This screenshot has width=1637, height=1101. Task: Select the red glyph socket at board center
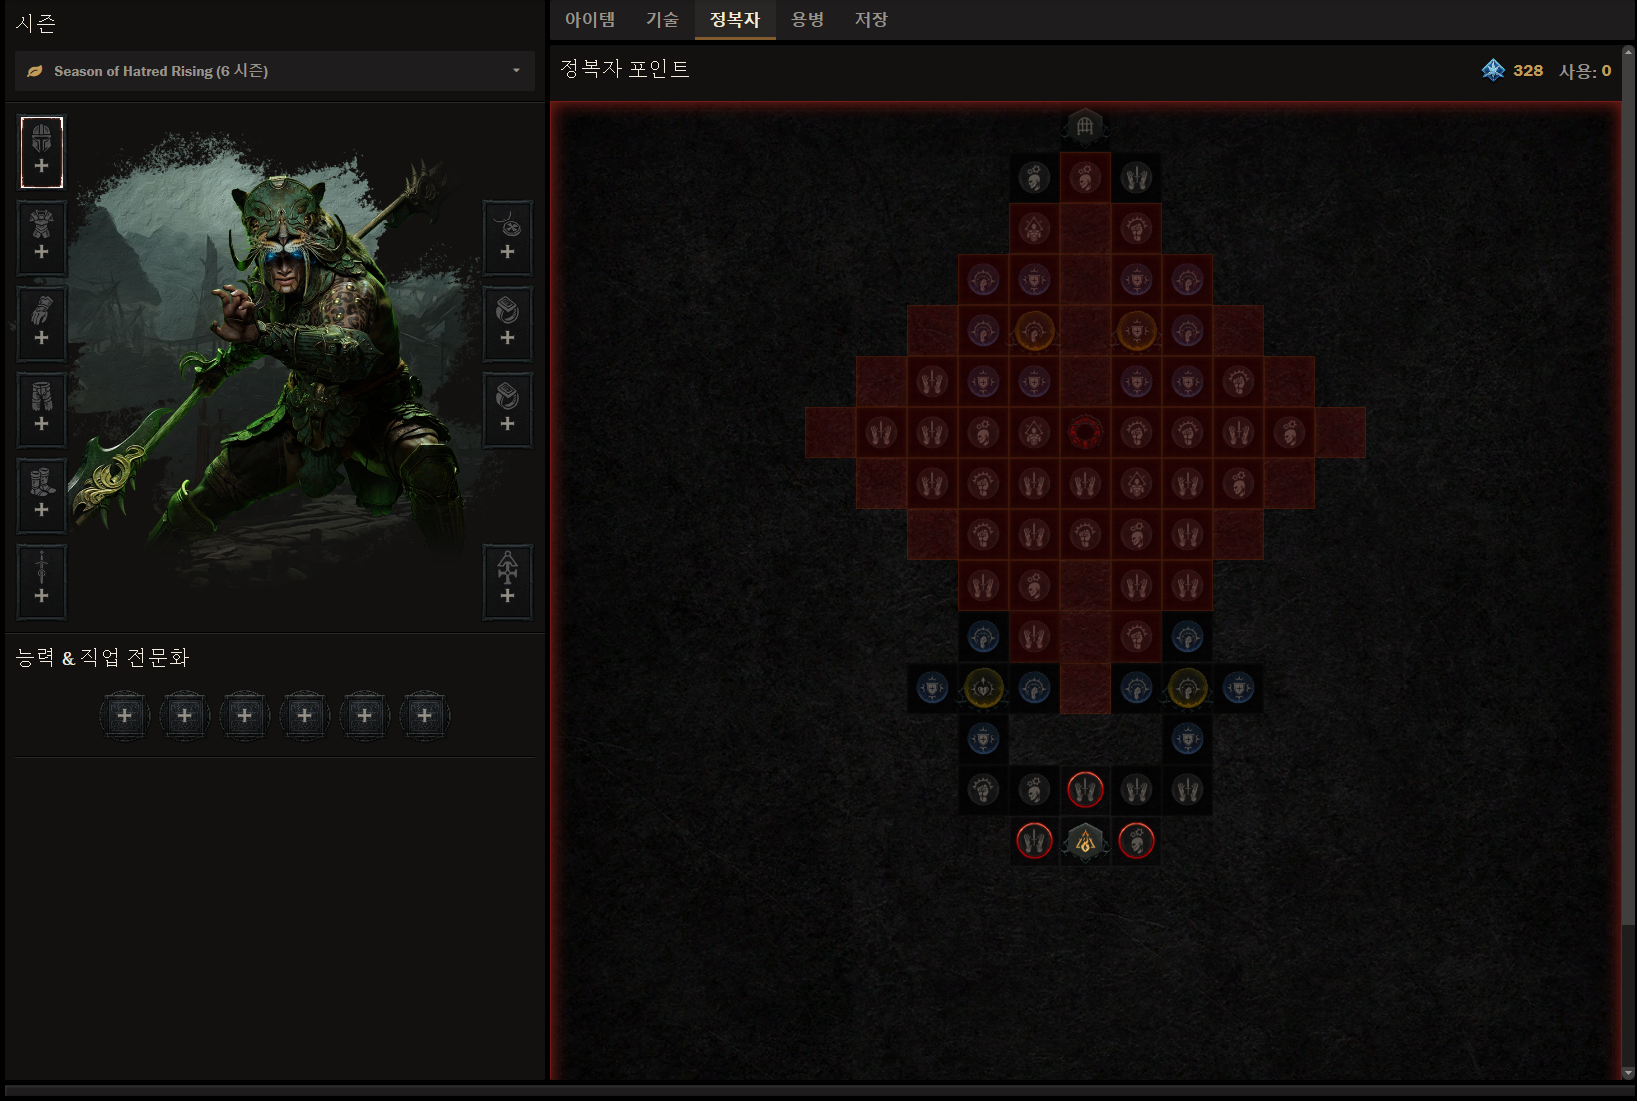1085,433
